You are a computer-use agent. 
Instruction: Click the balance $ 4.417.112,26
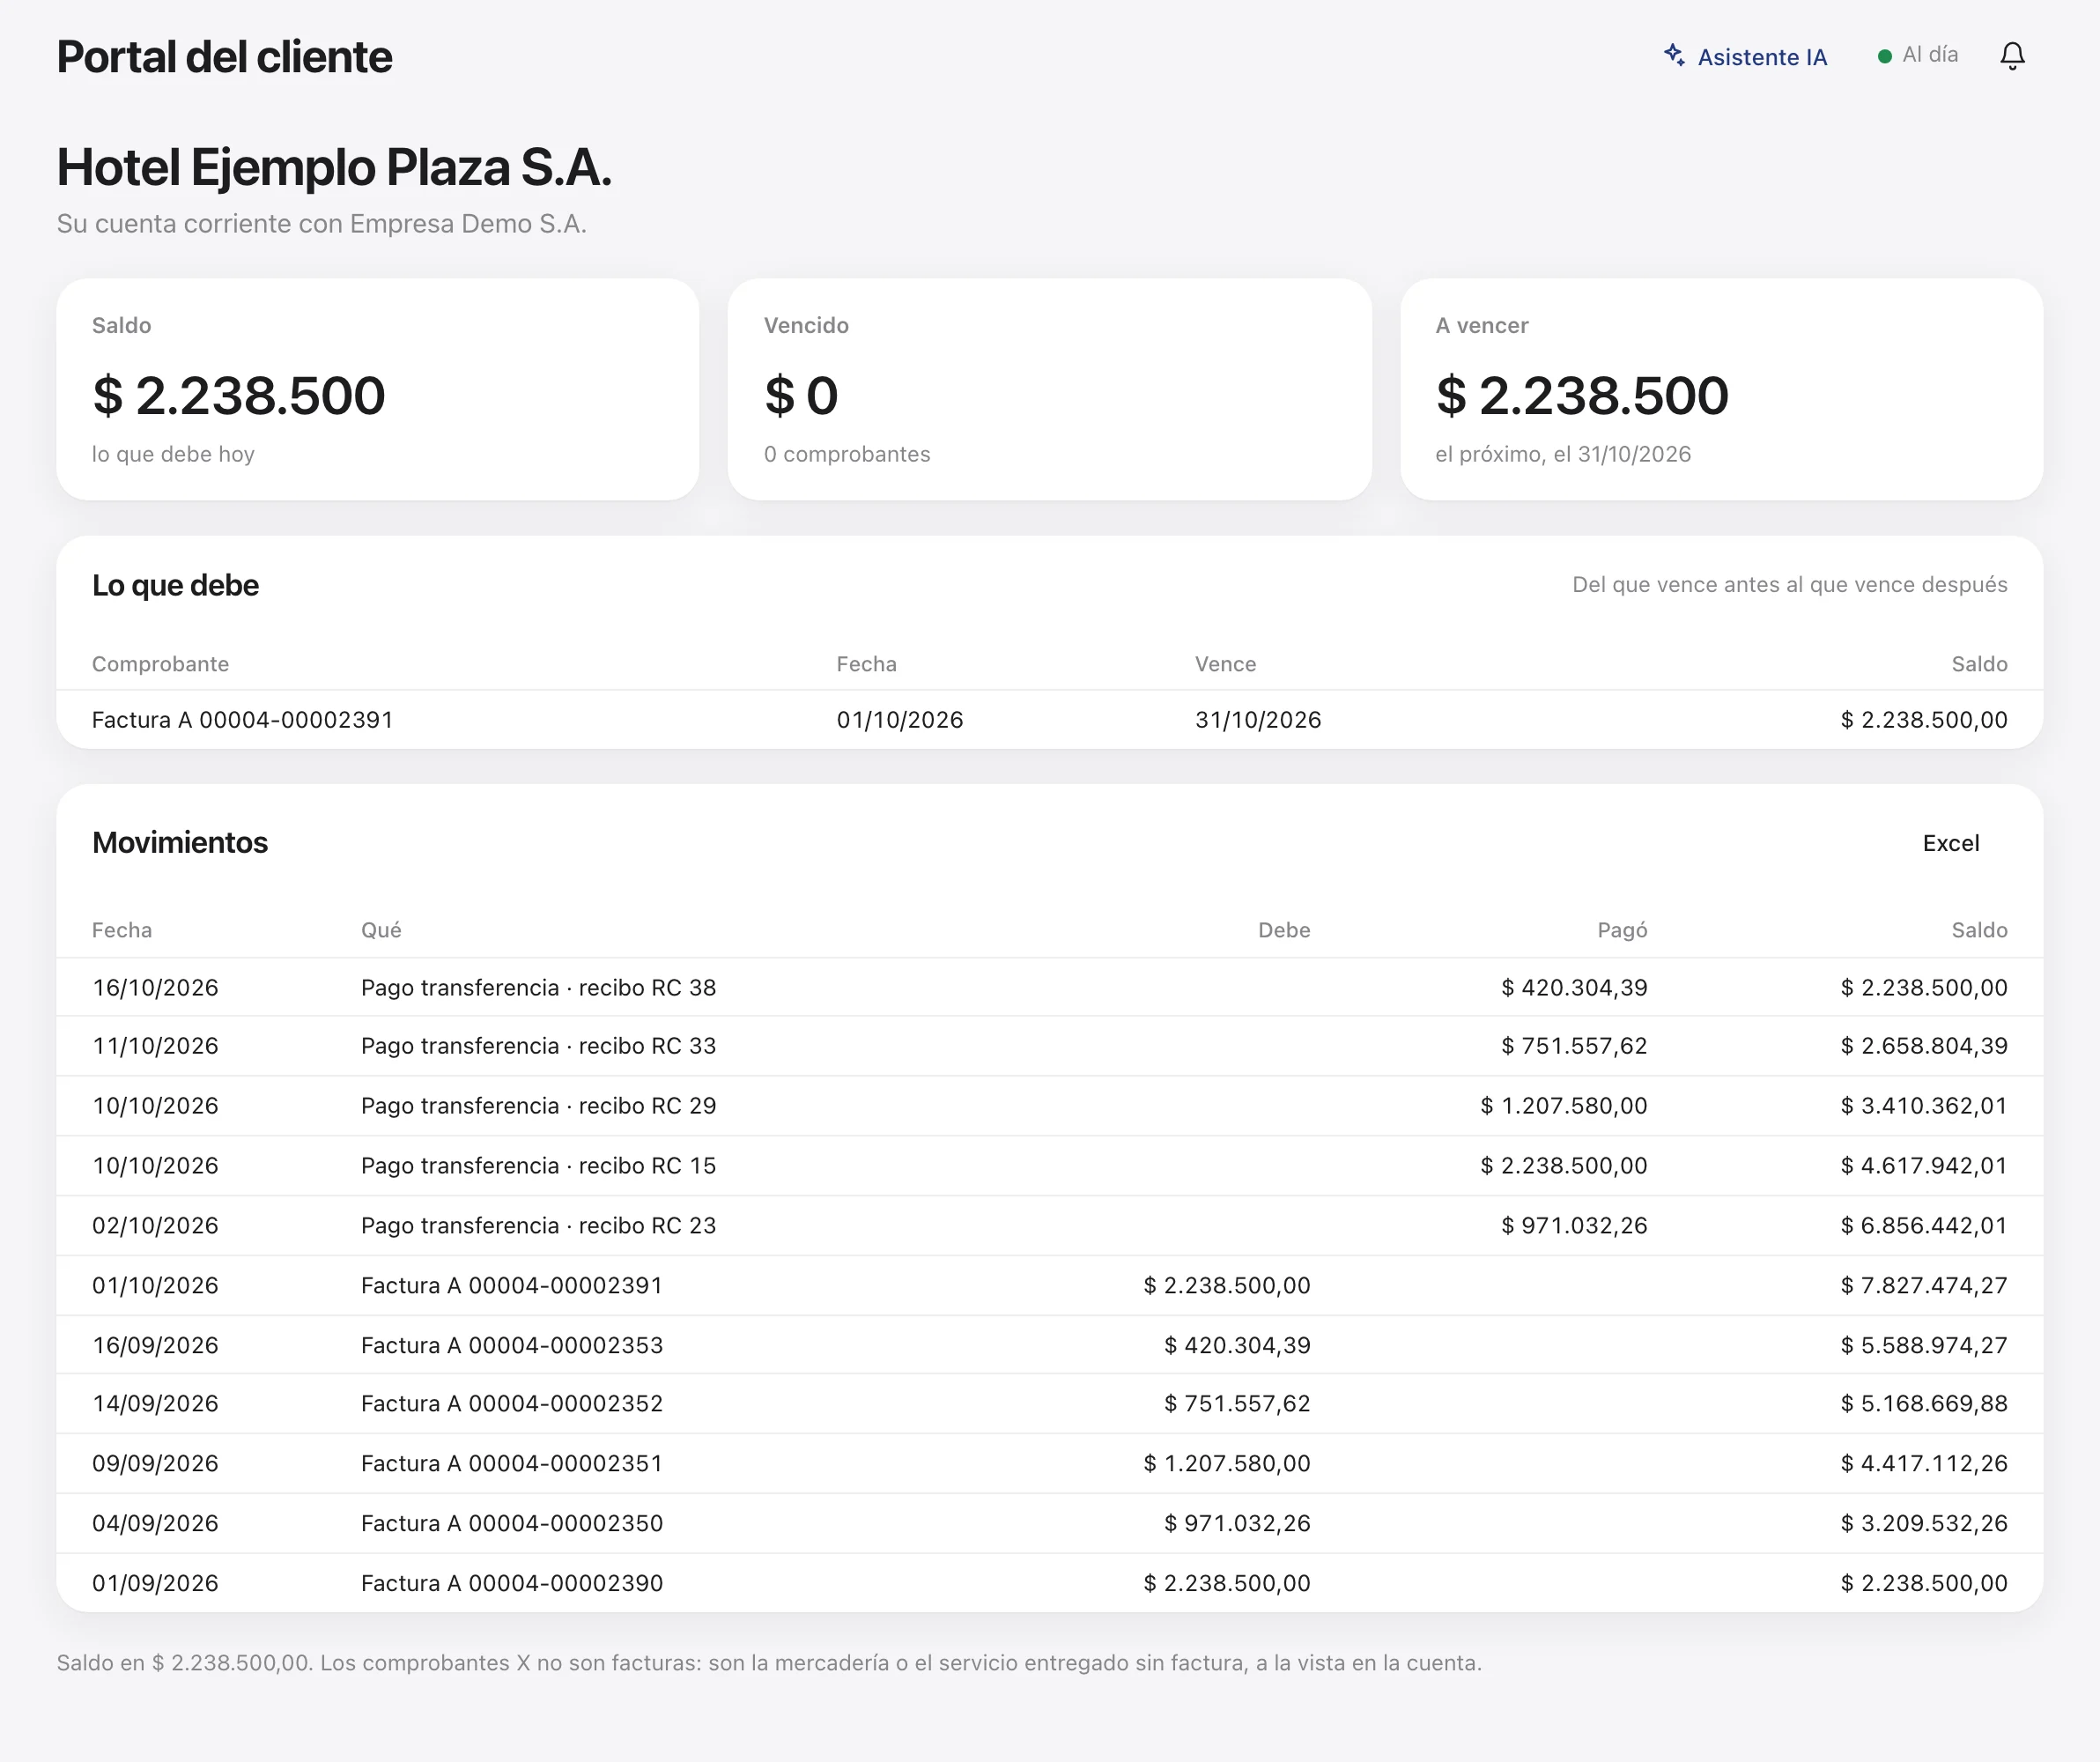[x=1923, y=1464]
